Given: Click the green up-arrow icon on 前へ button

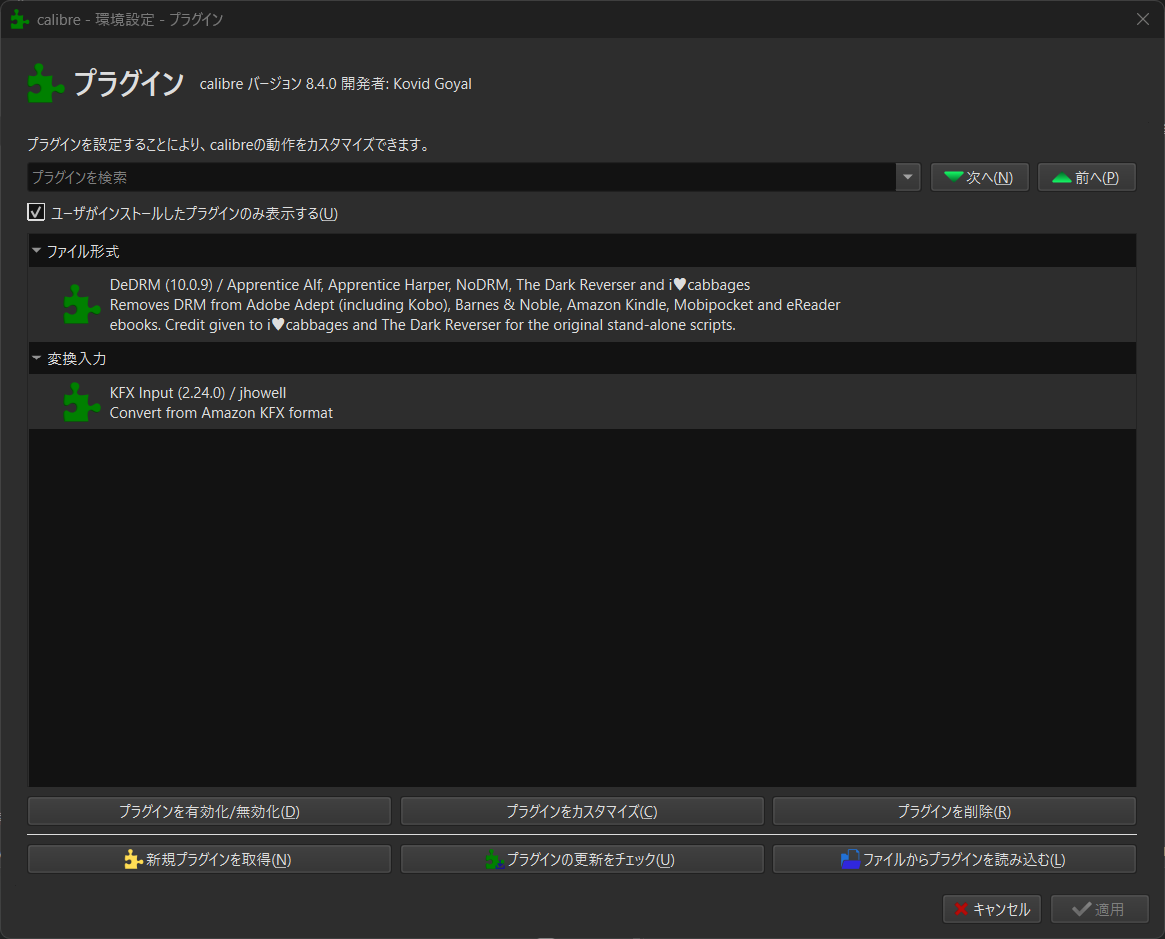Looking at the screenshot, I should pos(1062,176).
